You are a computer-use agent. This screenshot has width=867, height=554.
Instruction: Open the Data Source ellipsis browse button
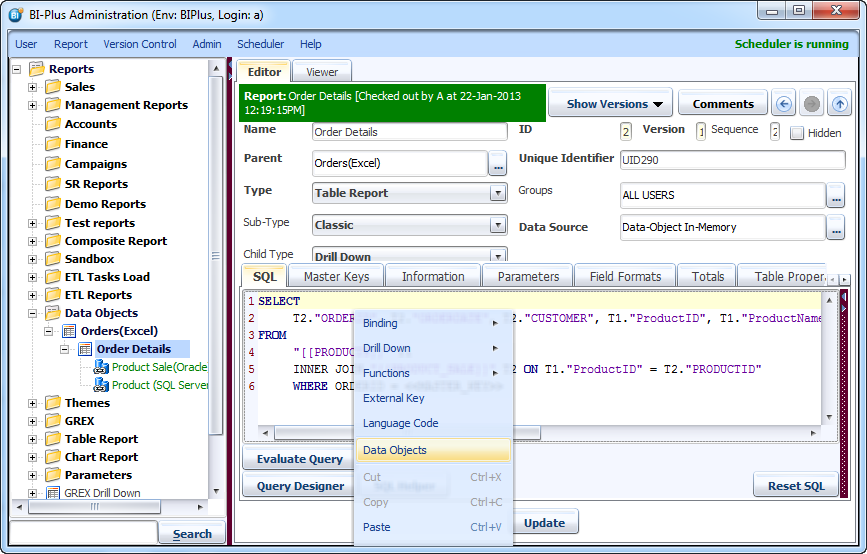[x=836, y=228]
